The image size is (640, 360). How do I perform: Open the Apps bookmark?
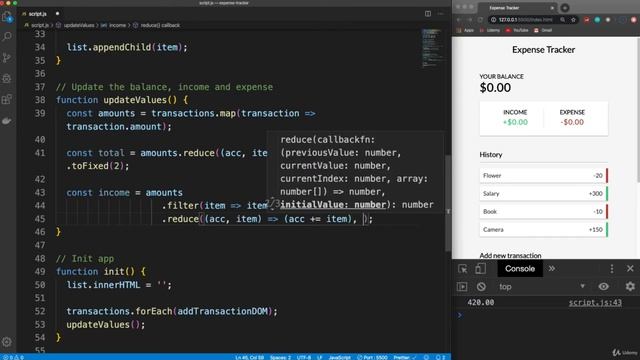(465, 30)
